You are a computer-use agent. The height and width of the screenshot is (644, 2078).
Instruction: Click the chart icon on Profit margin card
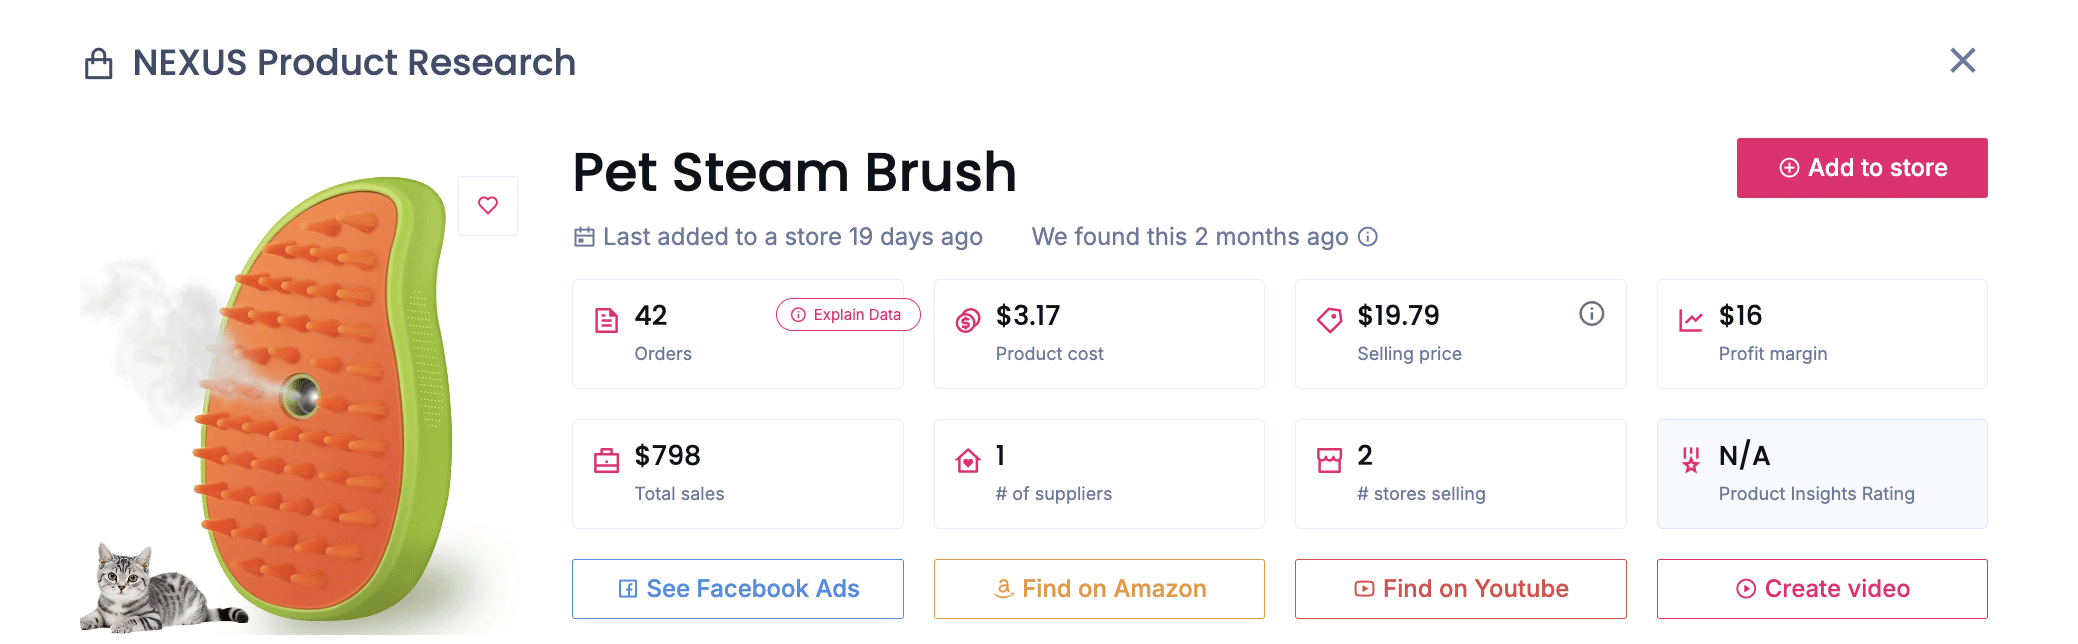pyautogui.click(x=1690, y=316)
